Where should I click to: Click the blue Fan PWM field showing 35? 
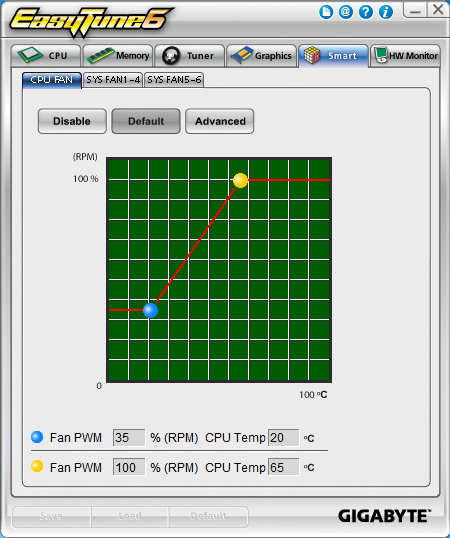pos(129,438)
